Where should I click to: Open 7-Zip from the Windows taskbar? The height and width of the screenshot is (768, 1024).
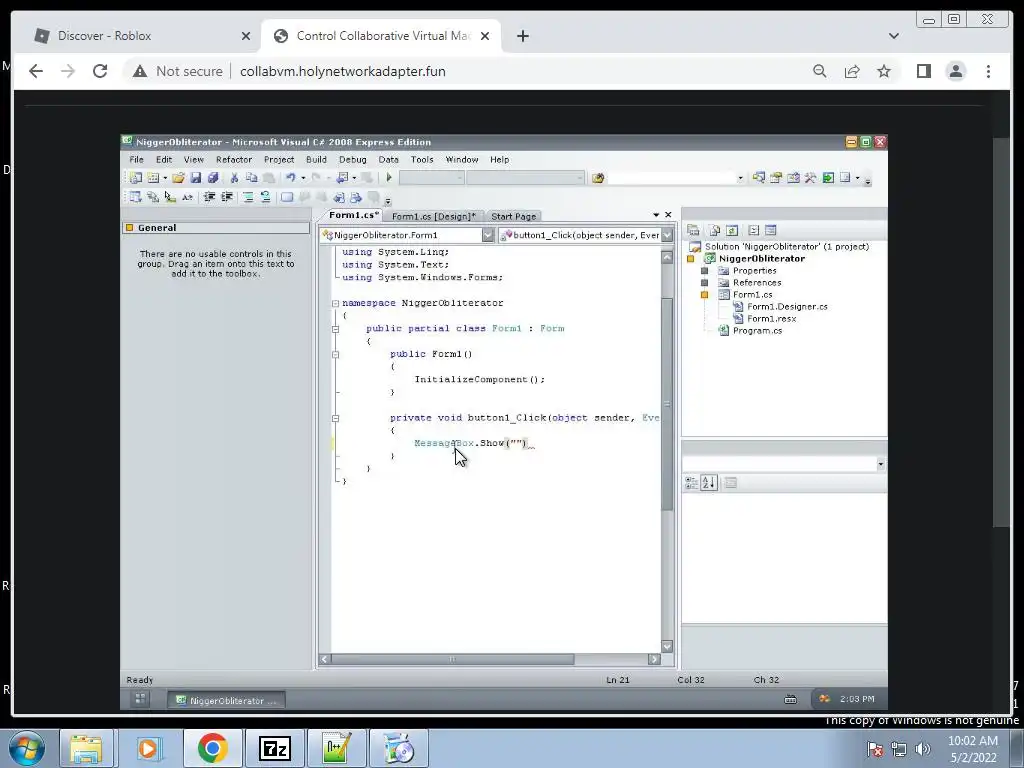274,748
